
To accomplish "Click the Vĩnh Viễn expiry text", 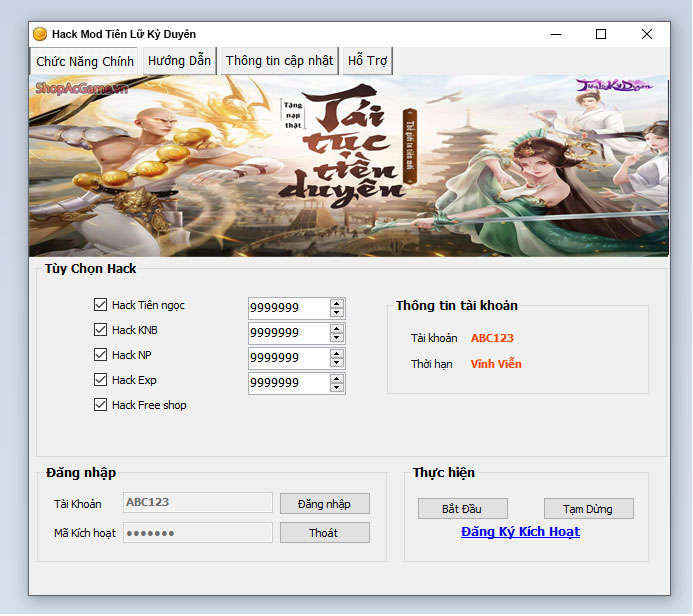I will pyautogui.click(x=496, y=364).
